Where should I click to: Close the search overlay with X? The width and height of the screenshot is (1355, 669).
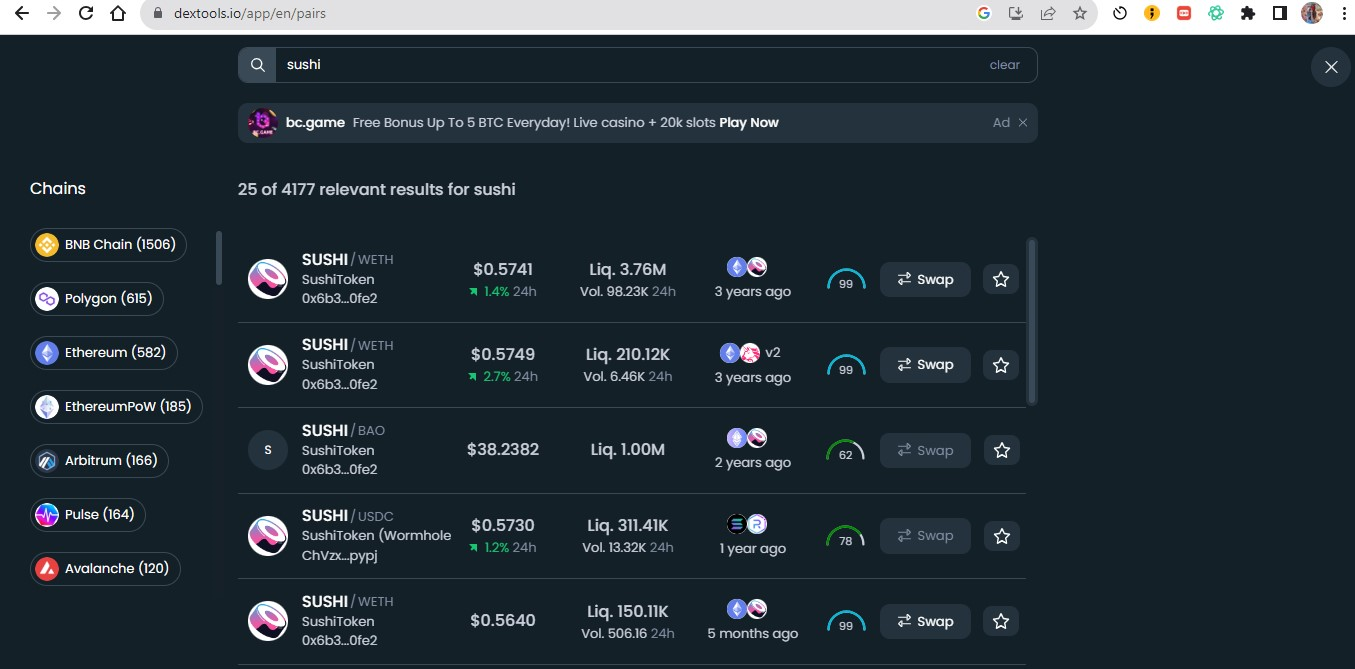click(1331, 67)
